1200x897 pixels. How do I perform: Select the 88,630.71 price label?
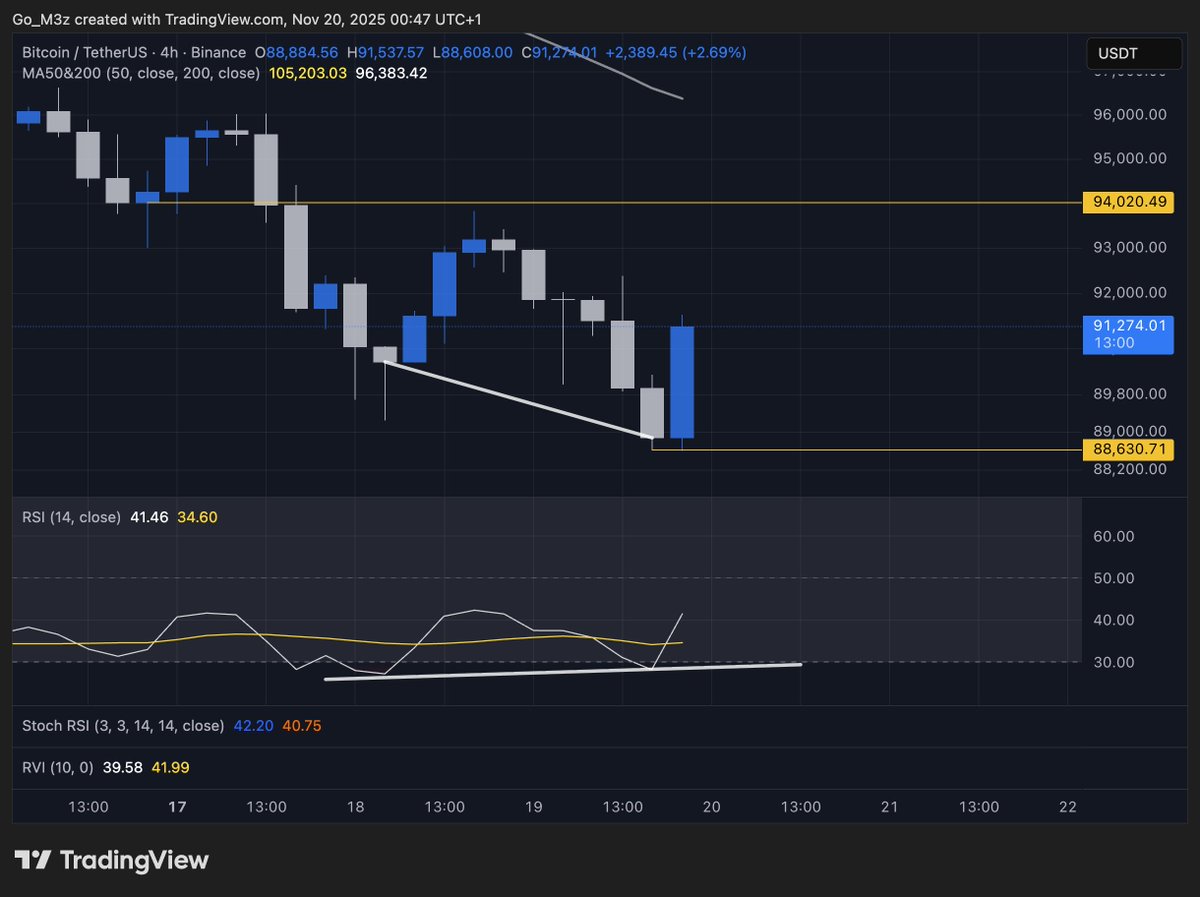[x=1129, y=450]
